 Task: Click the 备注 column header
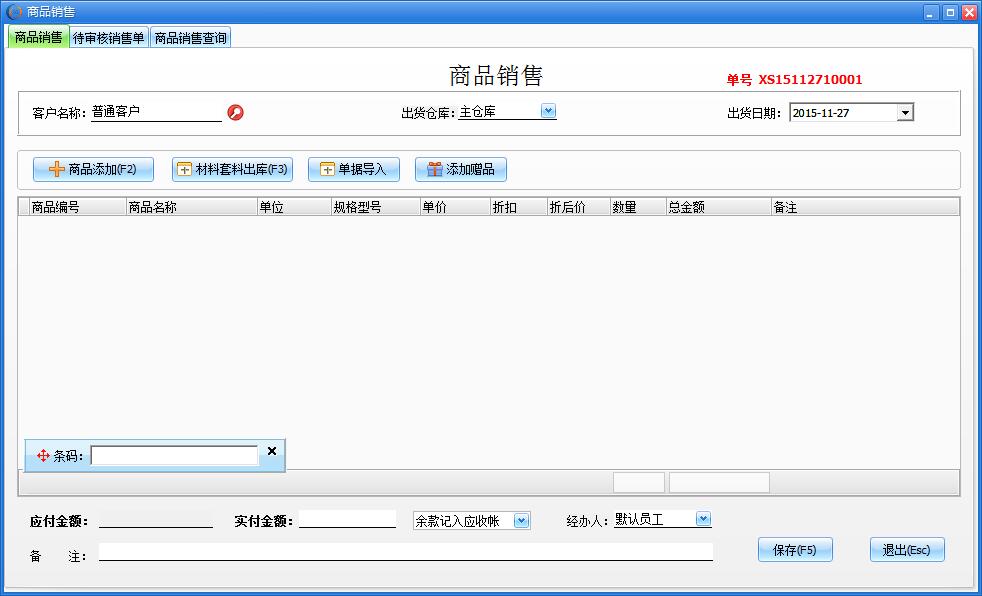(x=865, y=207)
